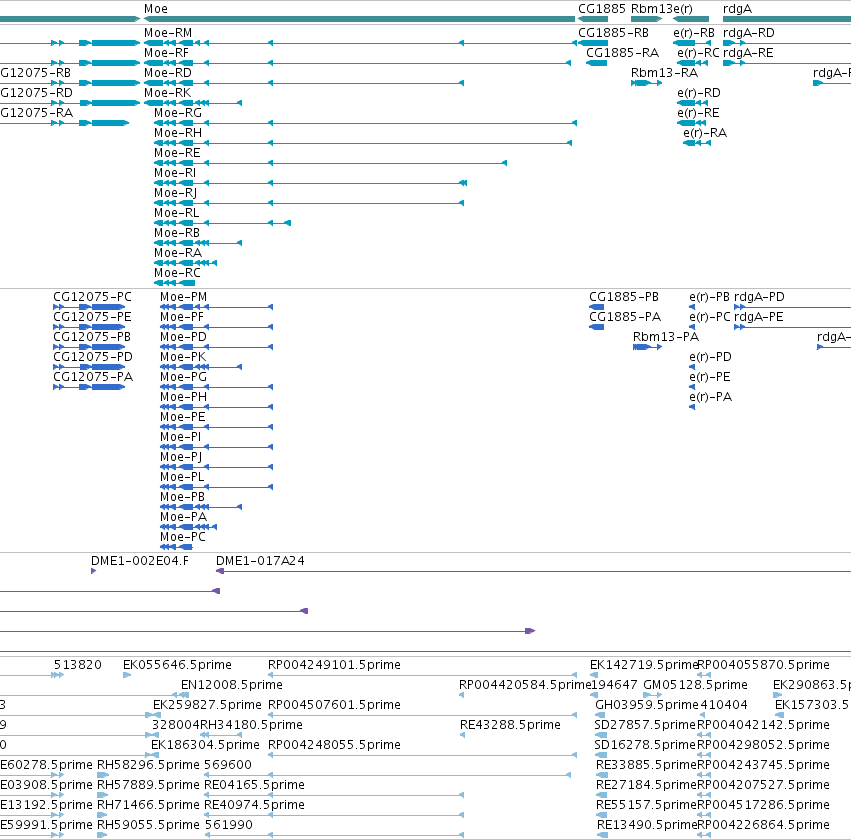Select the Moe-RJ transcript label

pos(175,193)
